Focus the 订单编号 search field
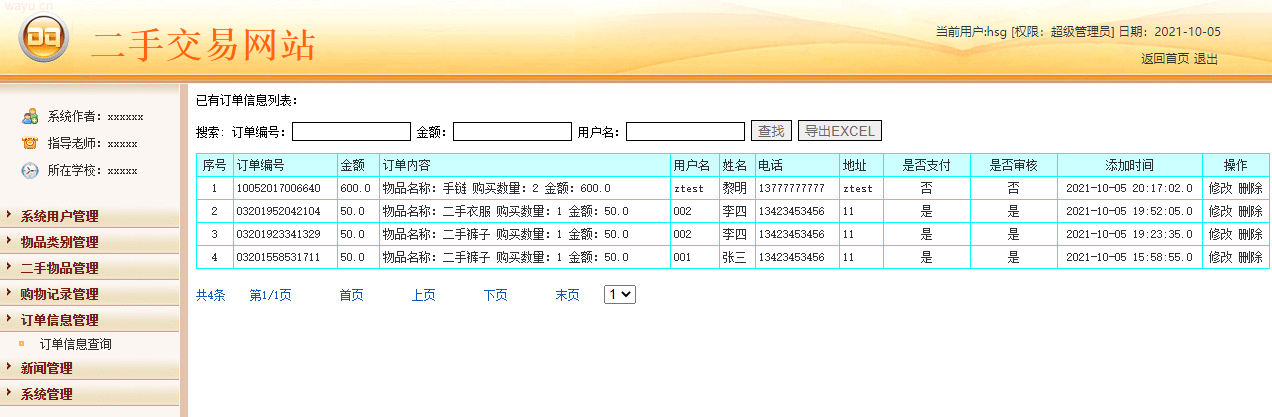The height and width of the screenshot is (417, 1272). tap(351, 131)
